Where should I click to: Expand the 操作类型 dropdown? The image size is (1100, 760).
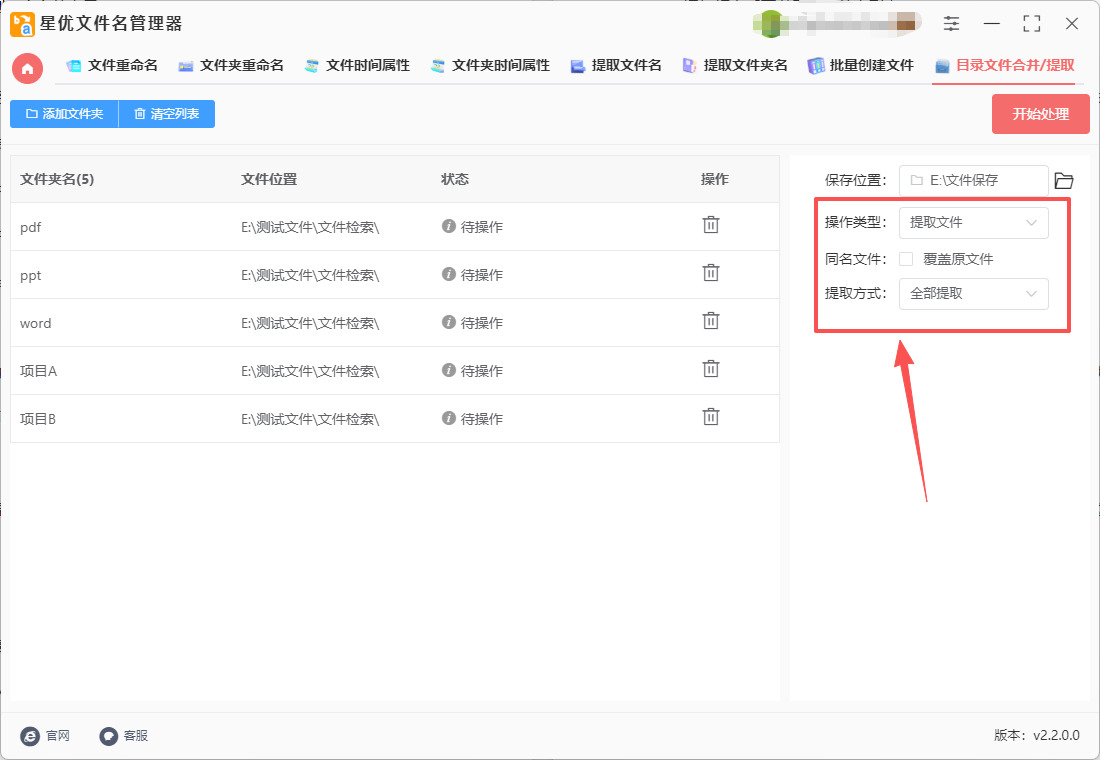(973, 223)
